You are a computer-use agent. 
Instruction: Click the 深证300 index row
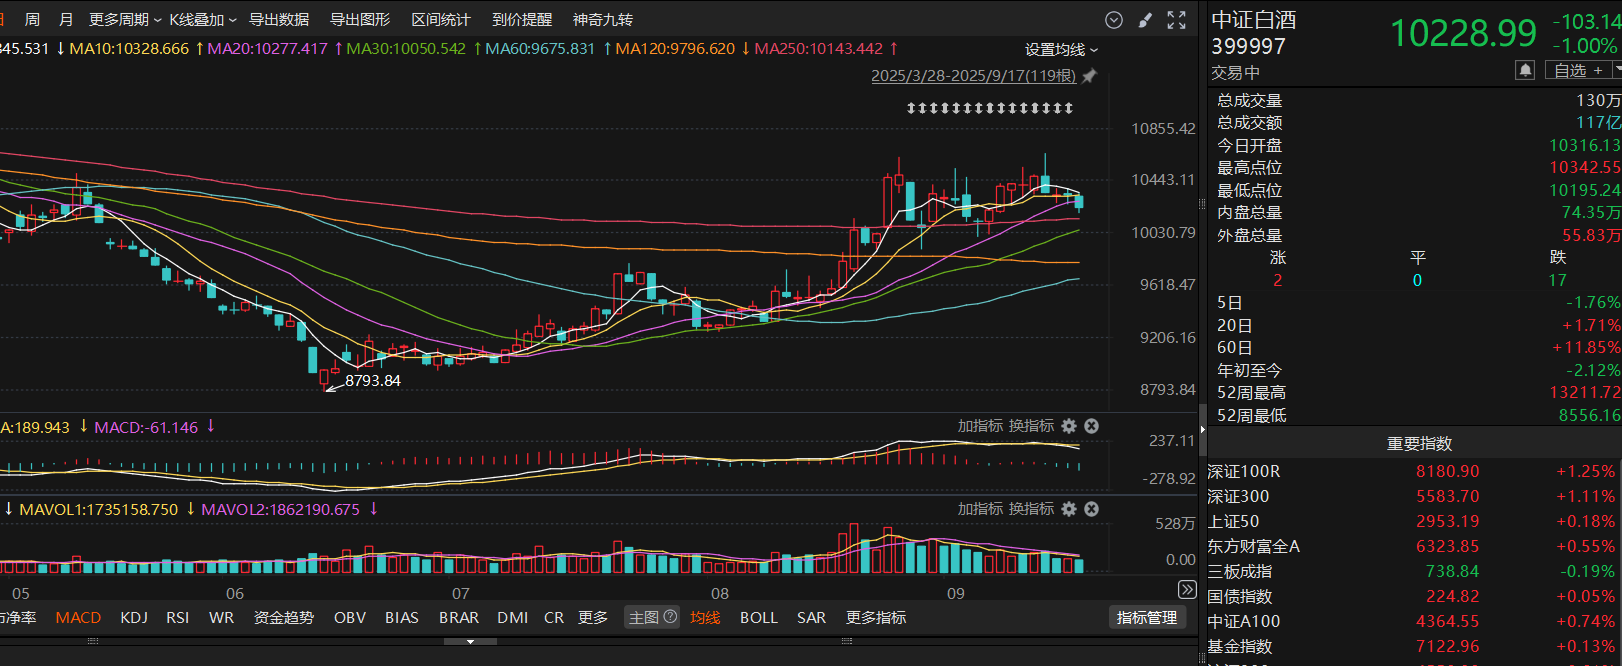point(1414,496)
